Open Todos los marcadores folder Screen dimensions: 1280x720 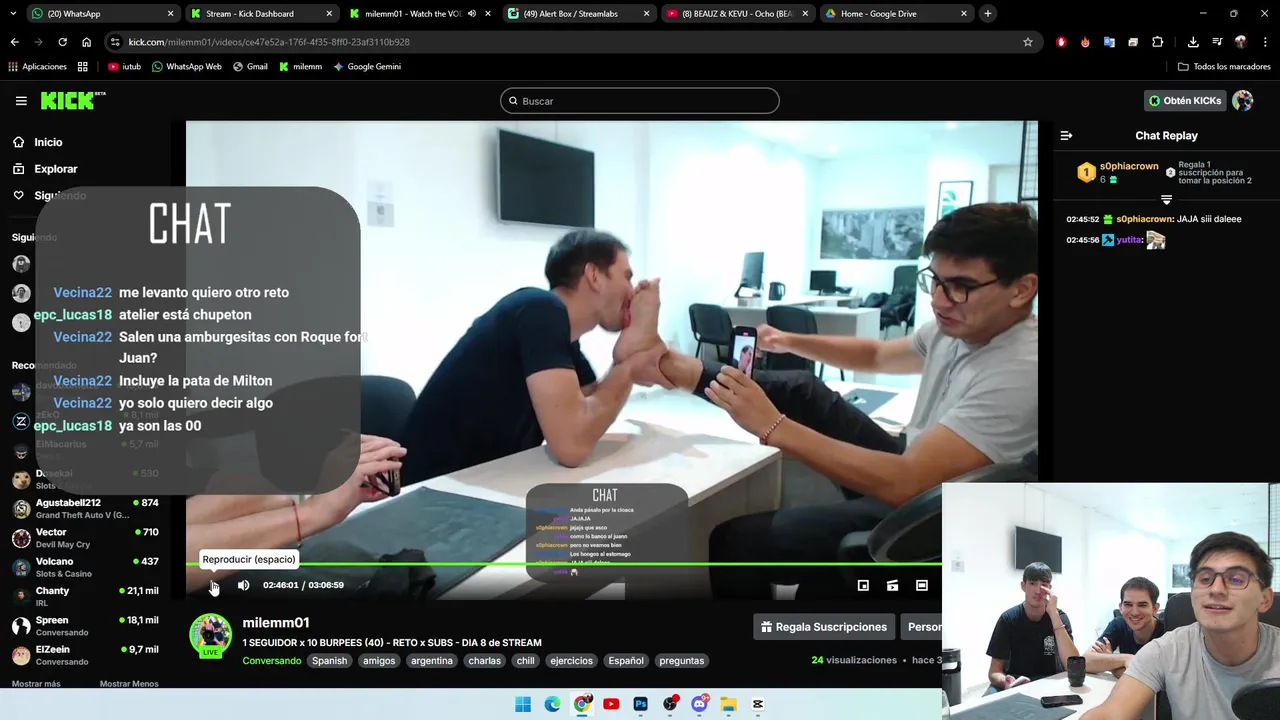[1224, 67]
